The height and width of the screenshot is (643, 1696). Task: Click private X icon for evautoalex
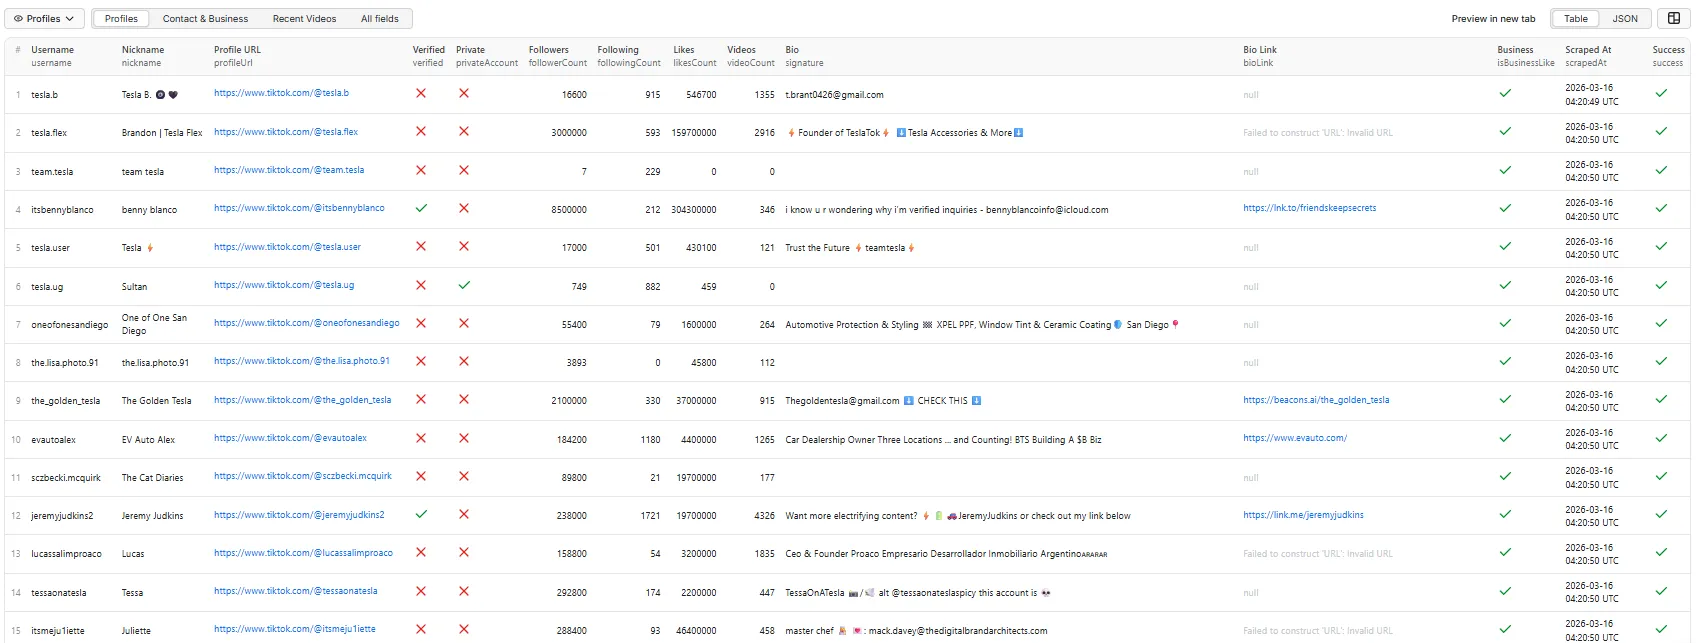coord(464,438)
